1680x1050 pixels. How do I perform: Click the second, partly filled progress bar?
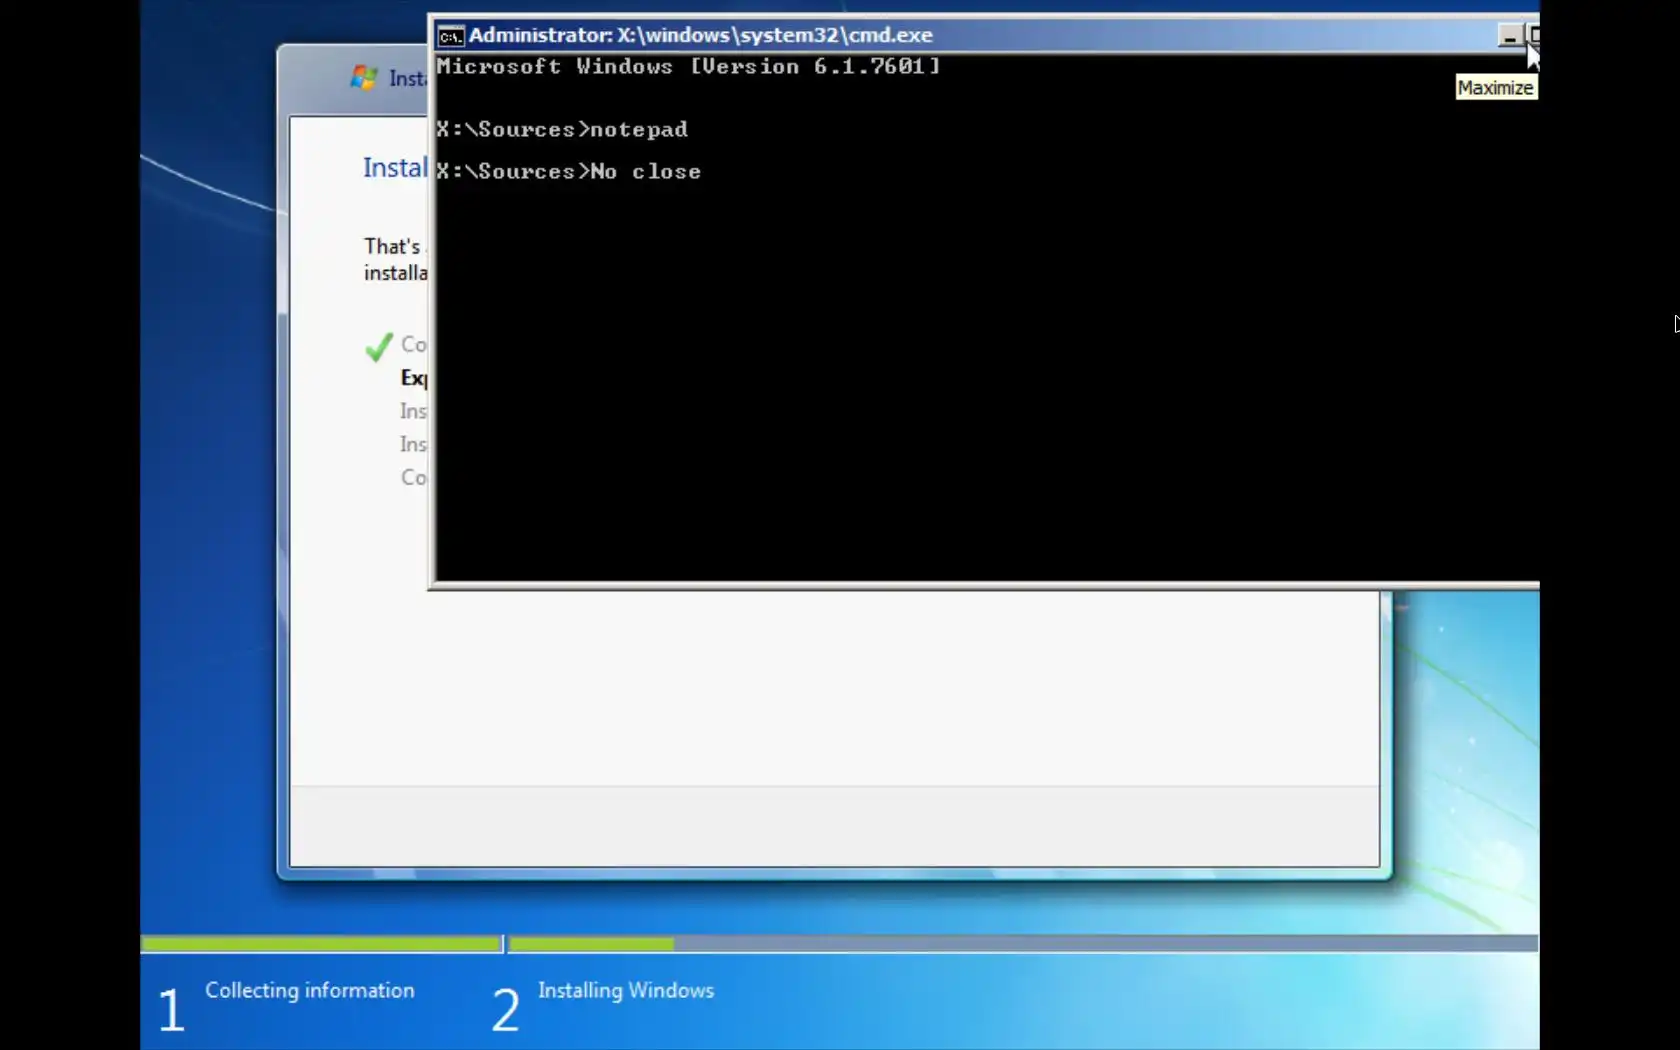1024,943
